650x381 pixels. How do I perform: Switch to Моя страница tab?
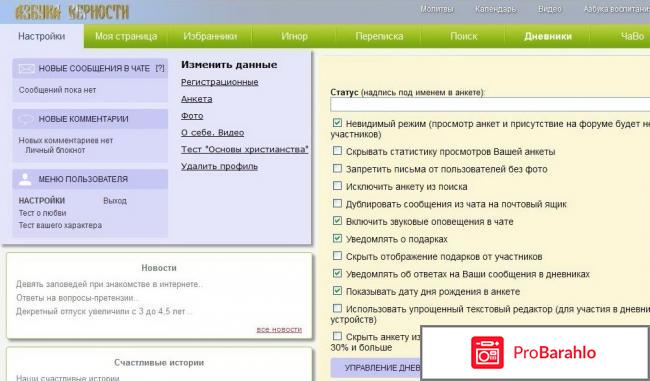tap(126, 36)
